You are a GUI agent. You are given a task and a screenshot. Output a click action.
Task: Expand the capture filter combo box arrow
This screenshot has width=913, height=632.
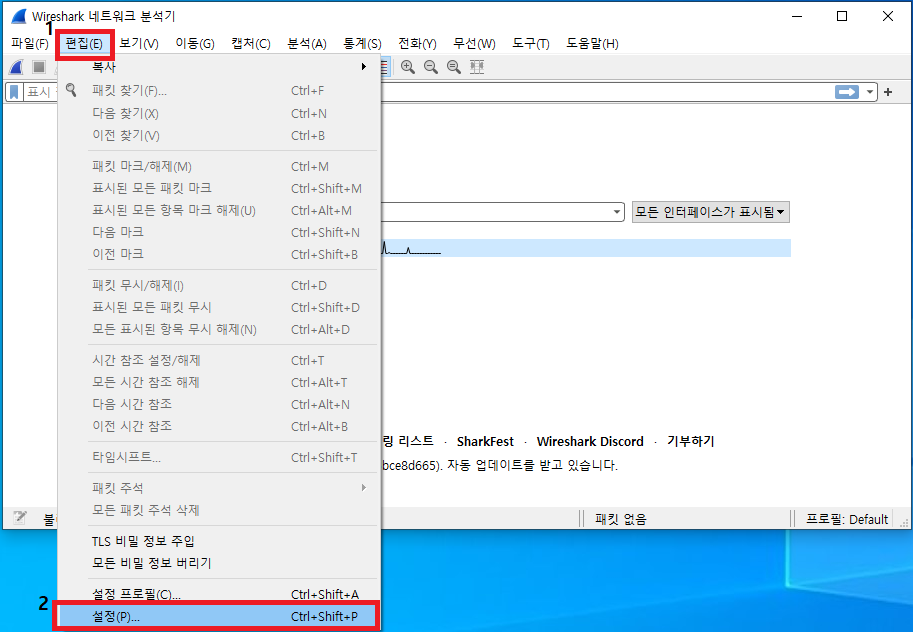pos(617,212)
